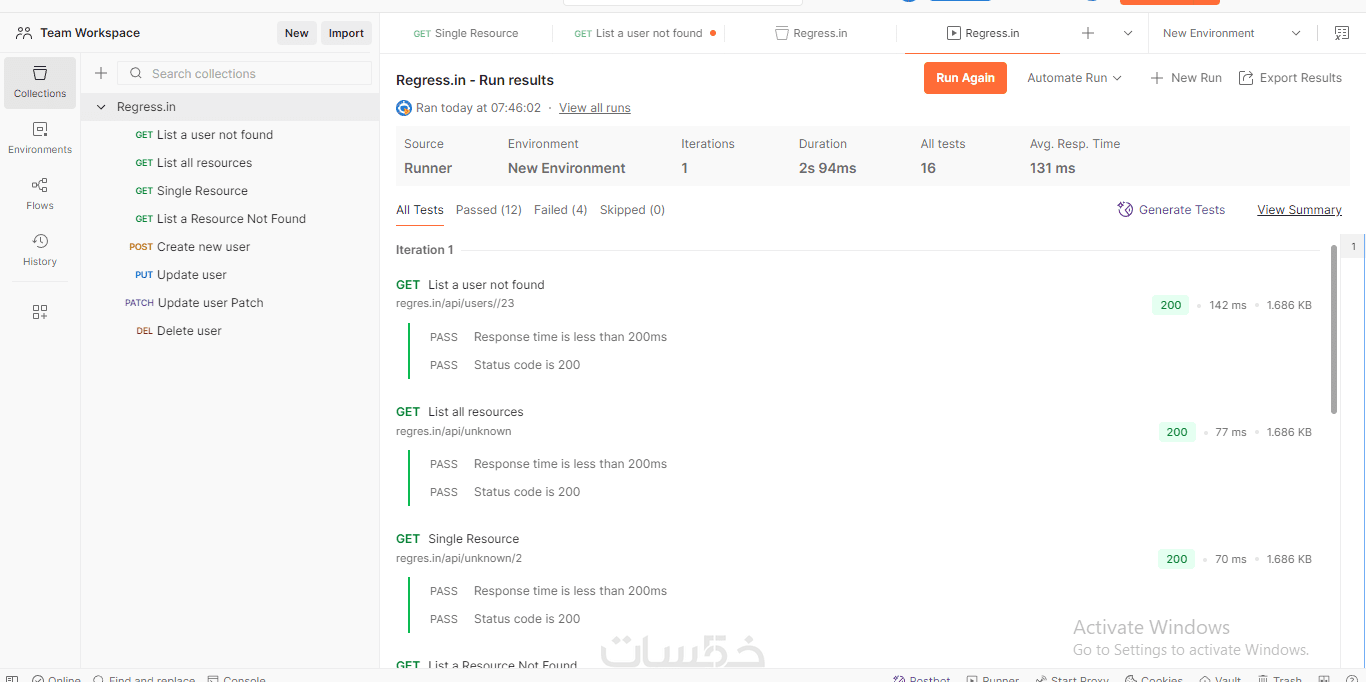
Task: Open the New Environment selector dropdown
Action: (1232, 33)
